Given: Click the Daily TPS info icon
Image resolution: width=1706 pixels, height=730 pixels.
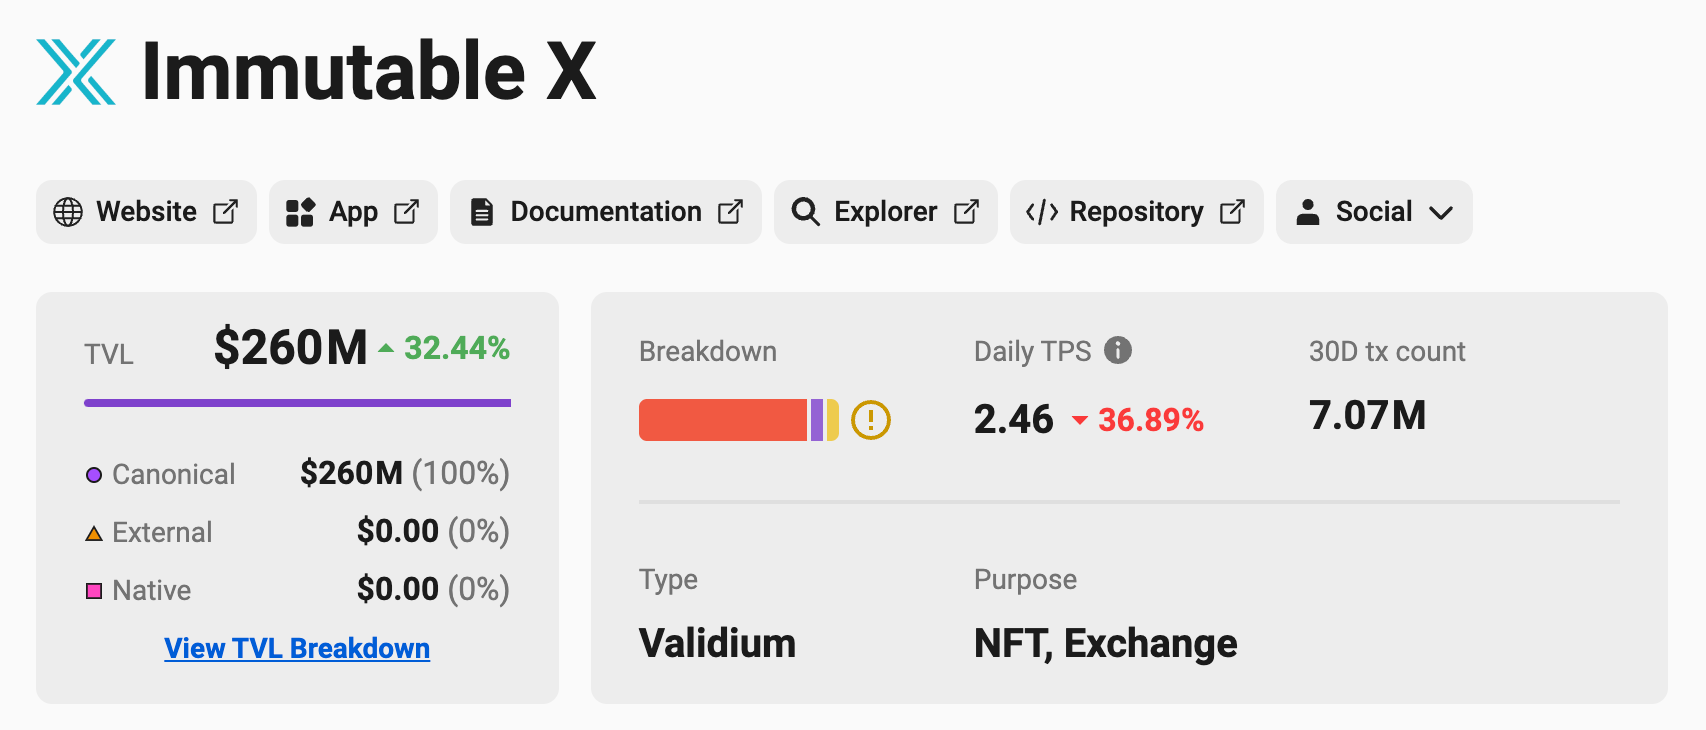Looking at the screenshot, I should point(1118,350).
